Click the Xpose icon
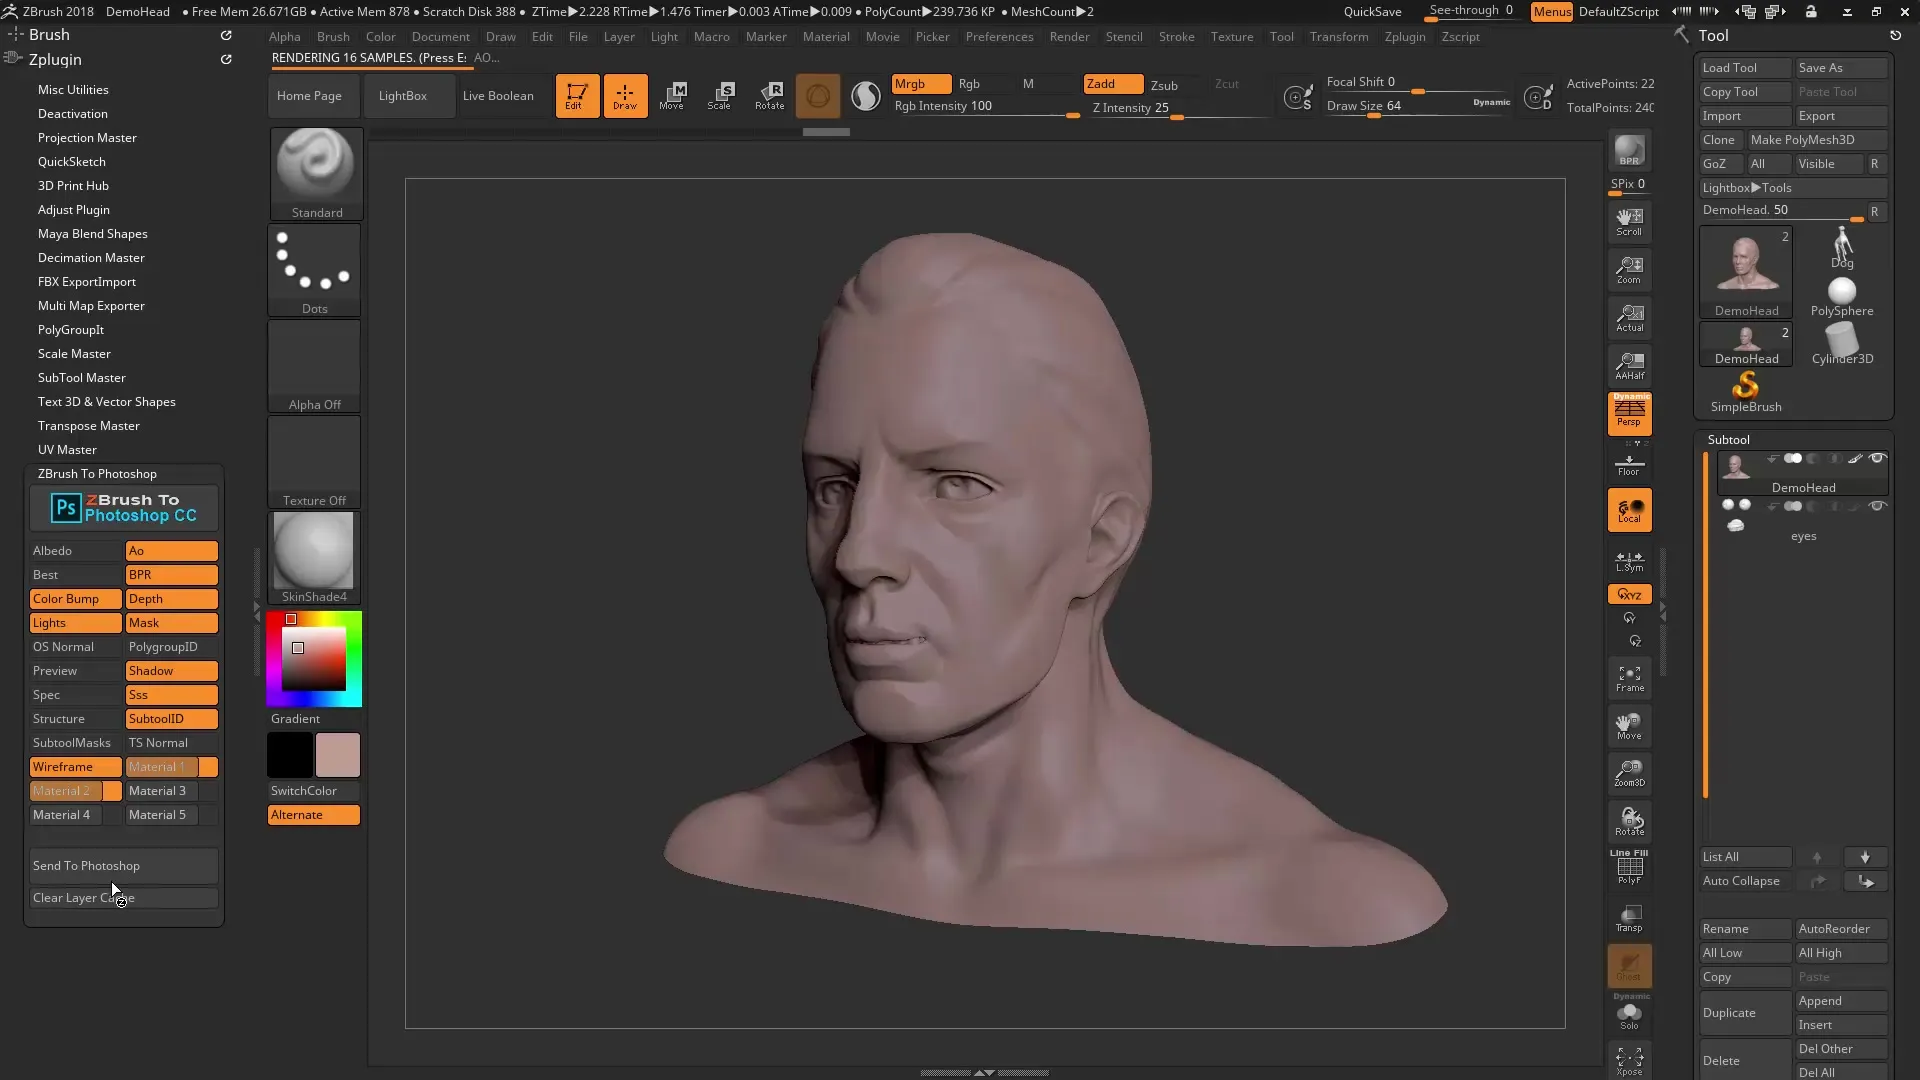Viewport: 1920px width, 1080px height. [1629, 1060]
